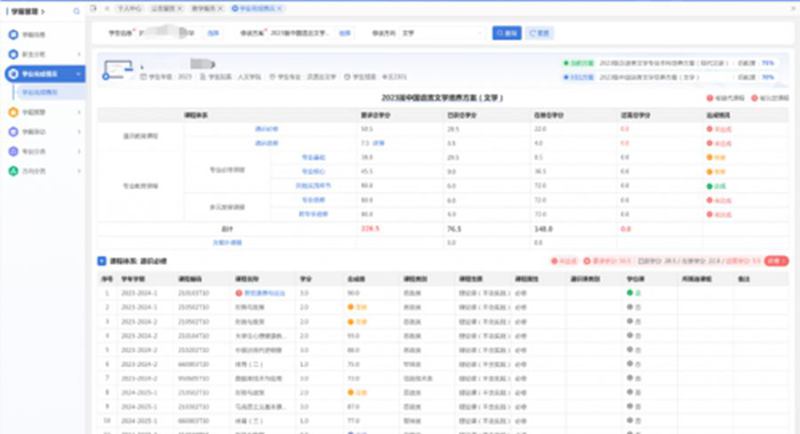Image resolution: width=800 pixels, height=434 pixels.
Task: Click the blue 查询 search button
Action: pos(506,33)
